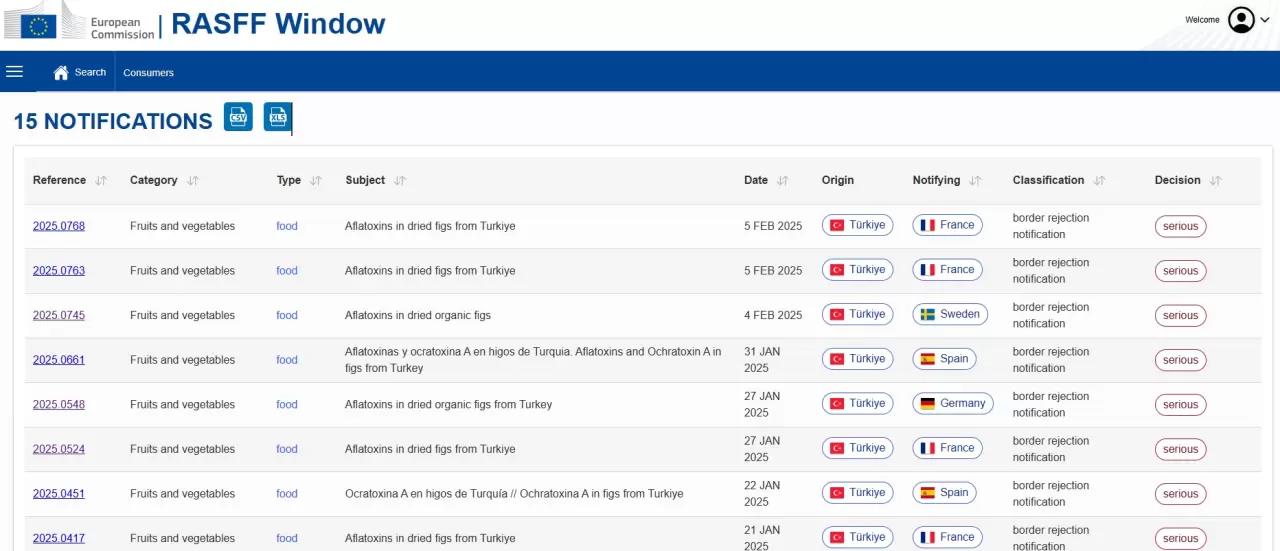Click the '15 NOTIFICATIONS' heading

(x=113, y=121)
